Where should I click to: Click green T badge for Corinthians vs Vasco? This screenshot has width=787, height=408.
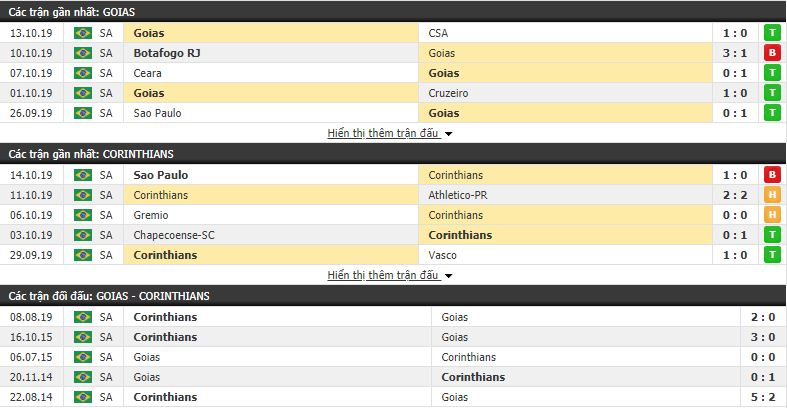772,255
